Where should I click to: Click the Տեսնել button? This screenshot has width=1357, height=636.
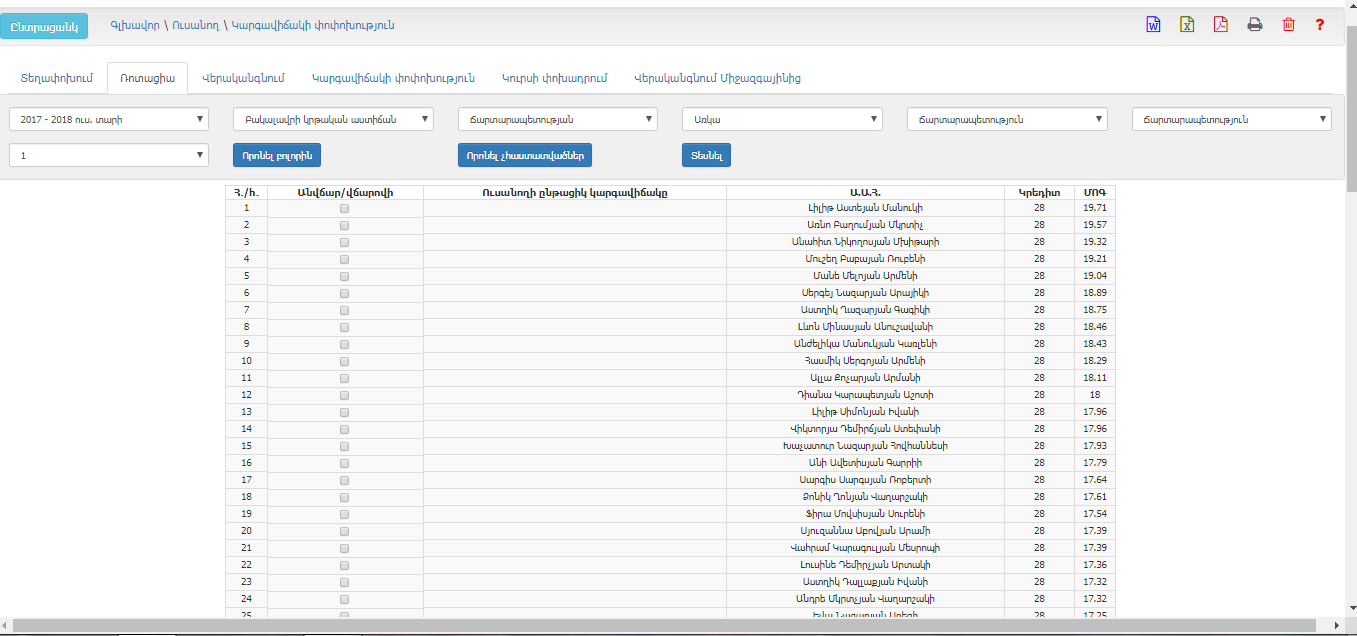[x=706, y=155]
